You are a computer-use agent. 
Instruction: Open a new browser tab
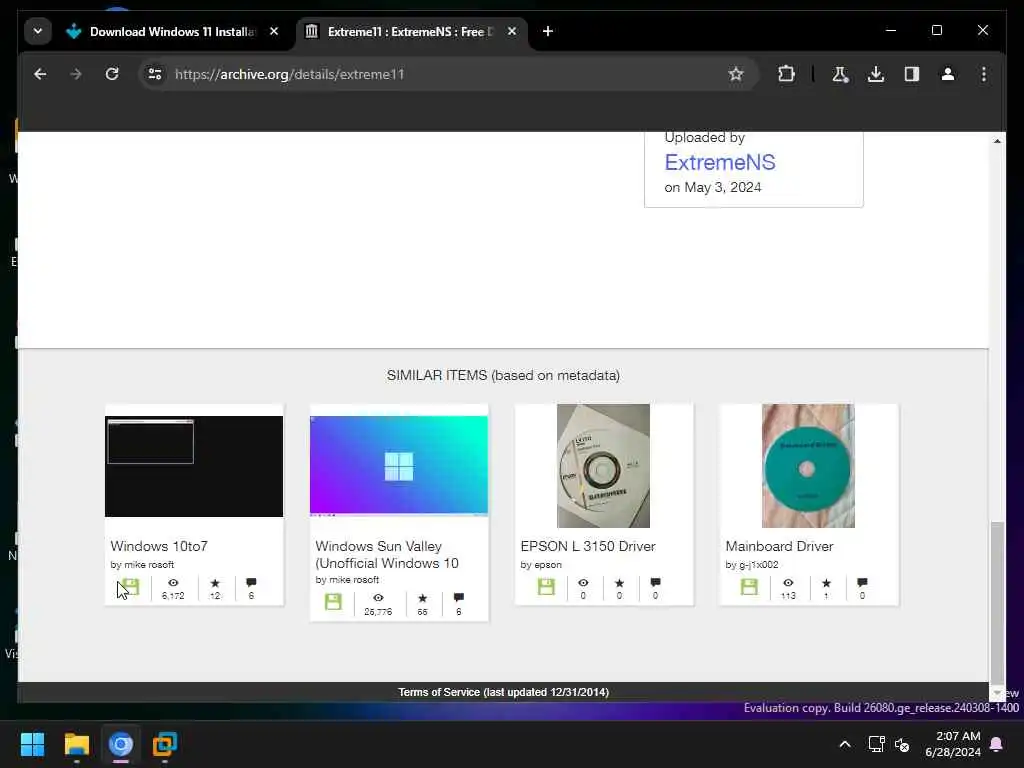548,31
